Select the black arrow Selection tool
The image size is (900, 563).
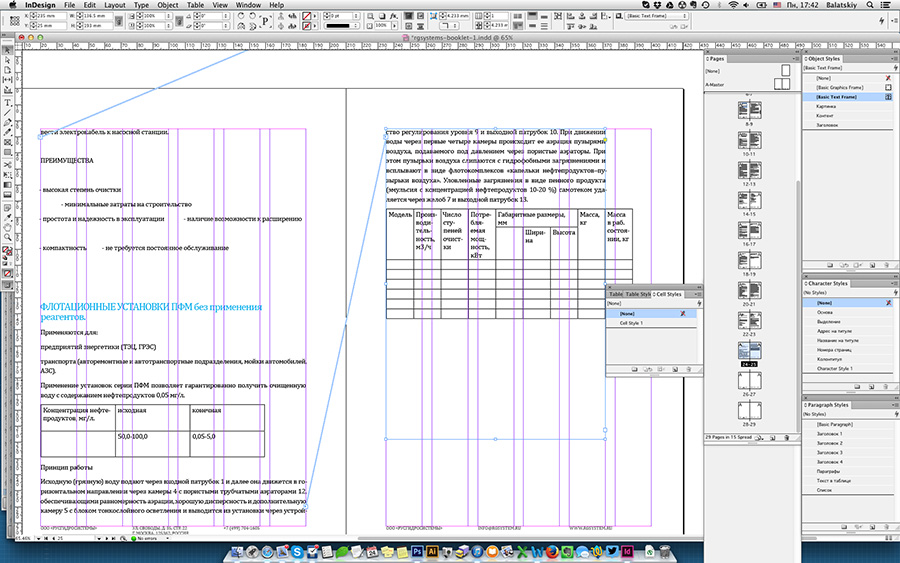(7, 50)
